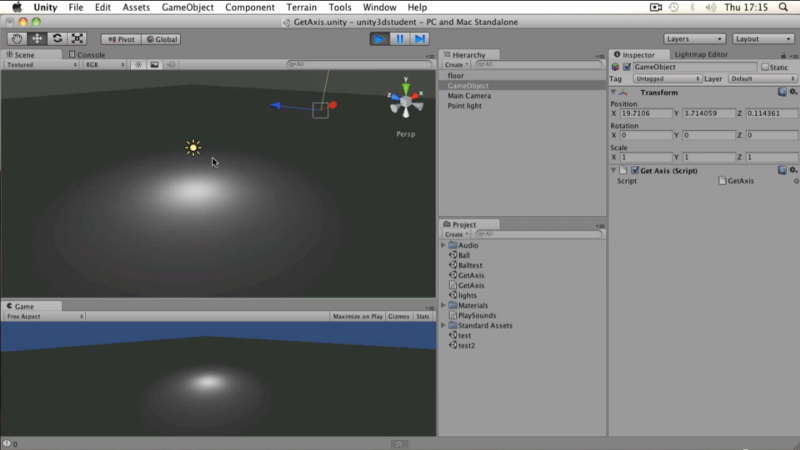Toggle scene lighting sun icon
The image size is (800, 450).
tap(138, 65)
